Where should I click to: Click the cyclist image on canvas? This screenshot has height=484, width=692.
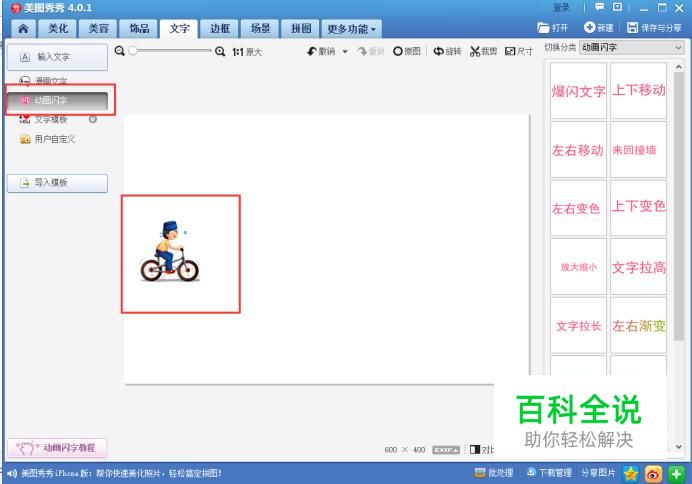tap(170, 251)
